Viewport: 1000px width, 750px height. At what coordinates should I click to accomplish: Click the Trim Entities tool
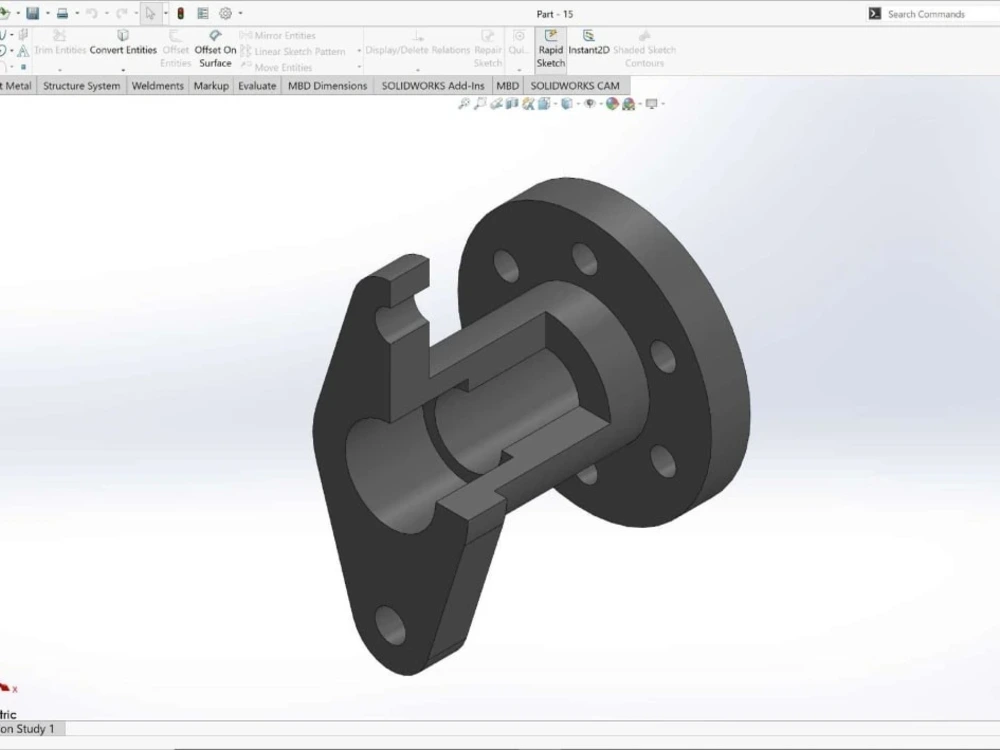(60, 42)
